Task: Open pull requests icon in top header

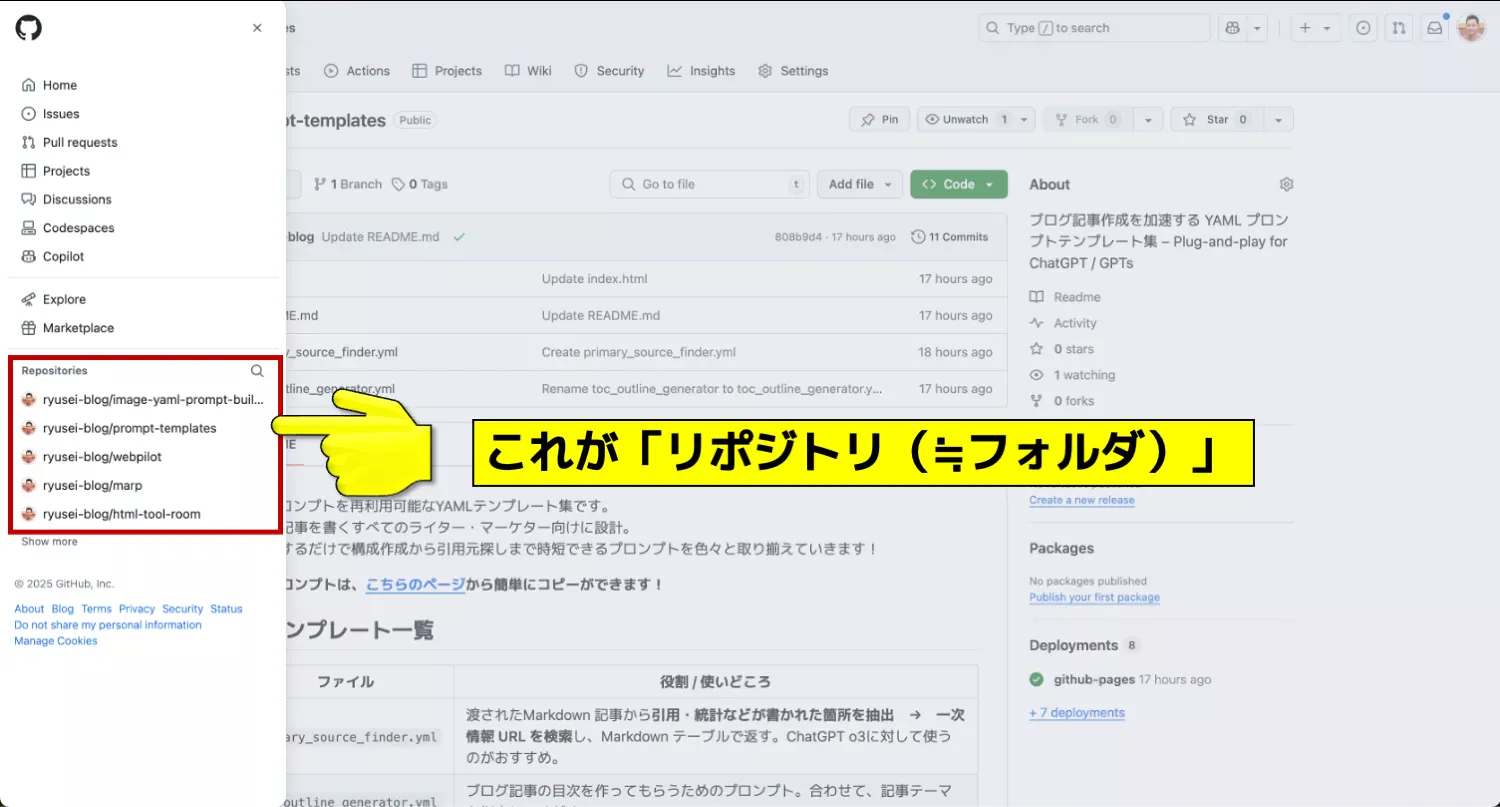Action: (x=1399, y=28)
